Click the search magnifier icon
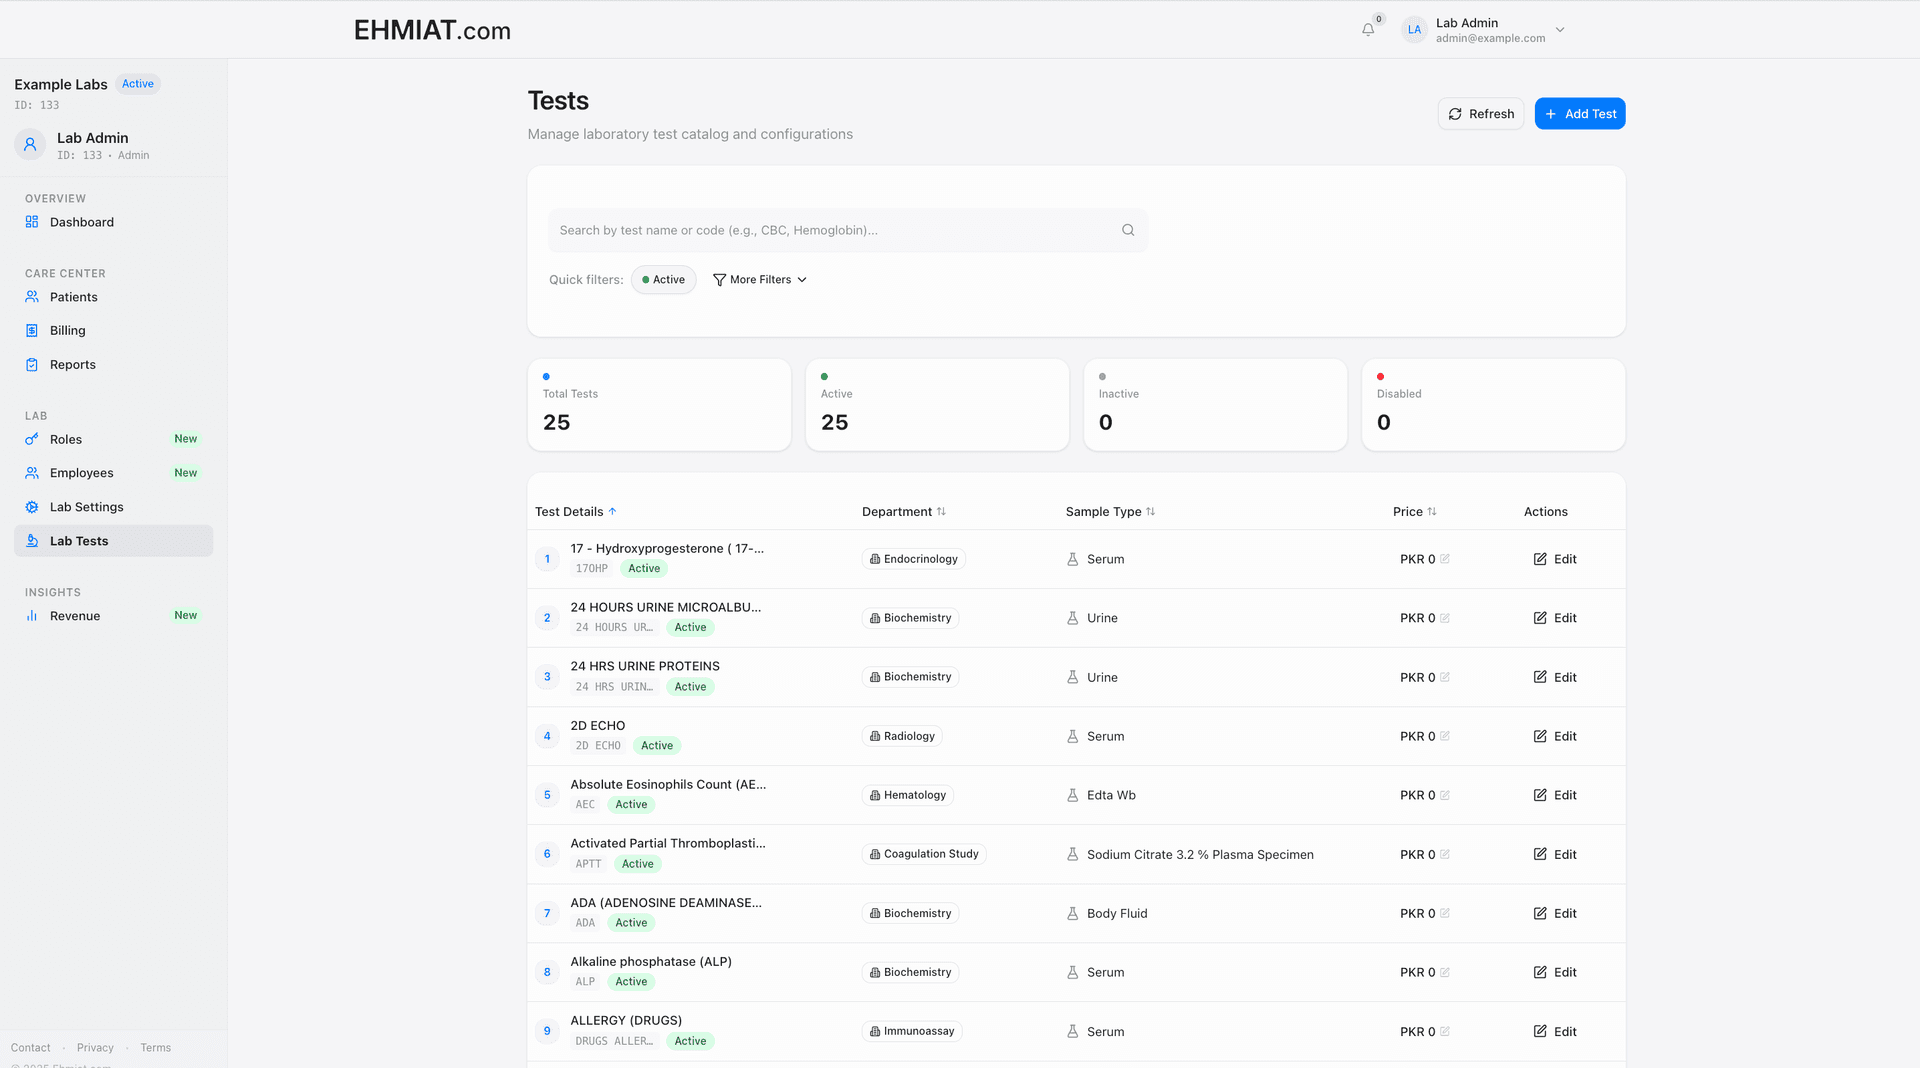 point(1128,230)
